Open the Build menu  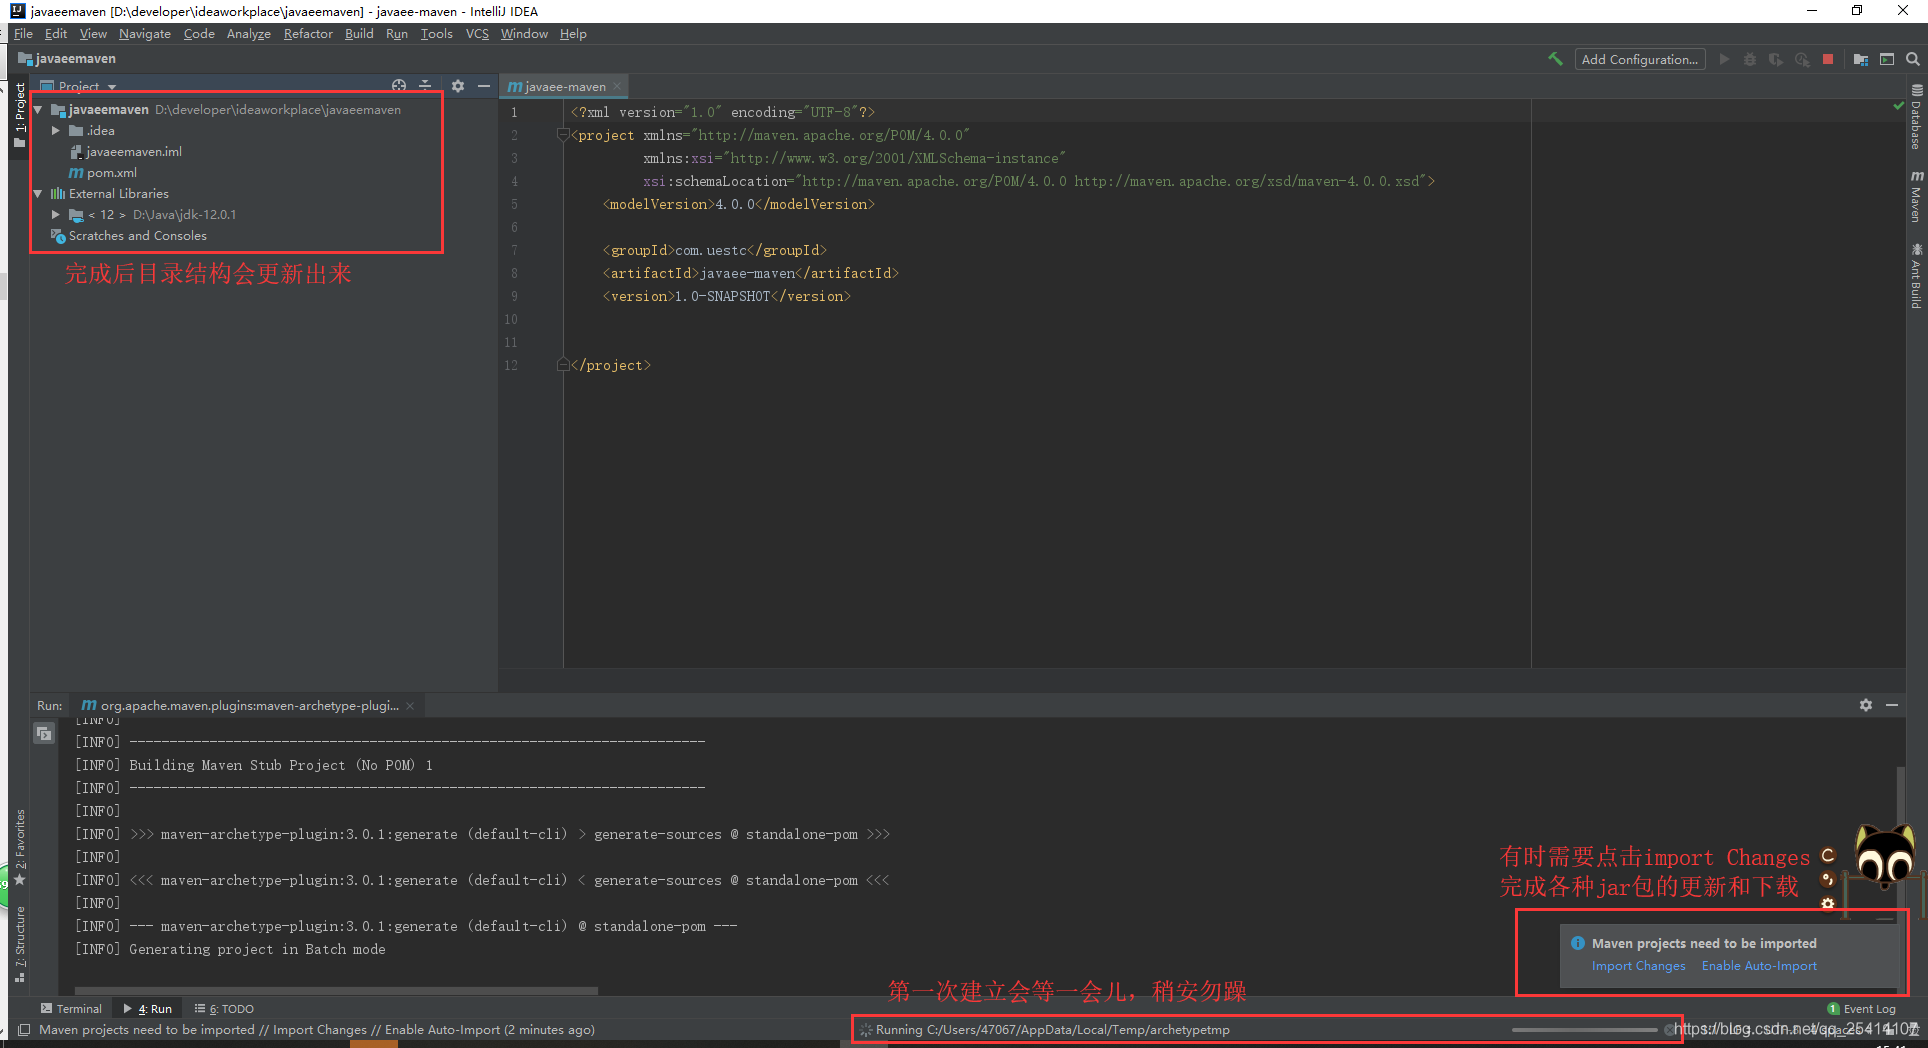click(x=359, y=34)
